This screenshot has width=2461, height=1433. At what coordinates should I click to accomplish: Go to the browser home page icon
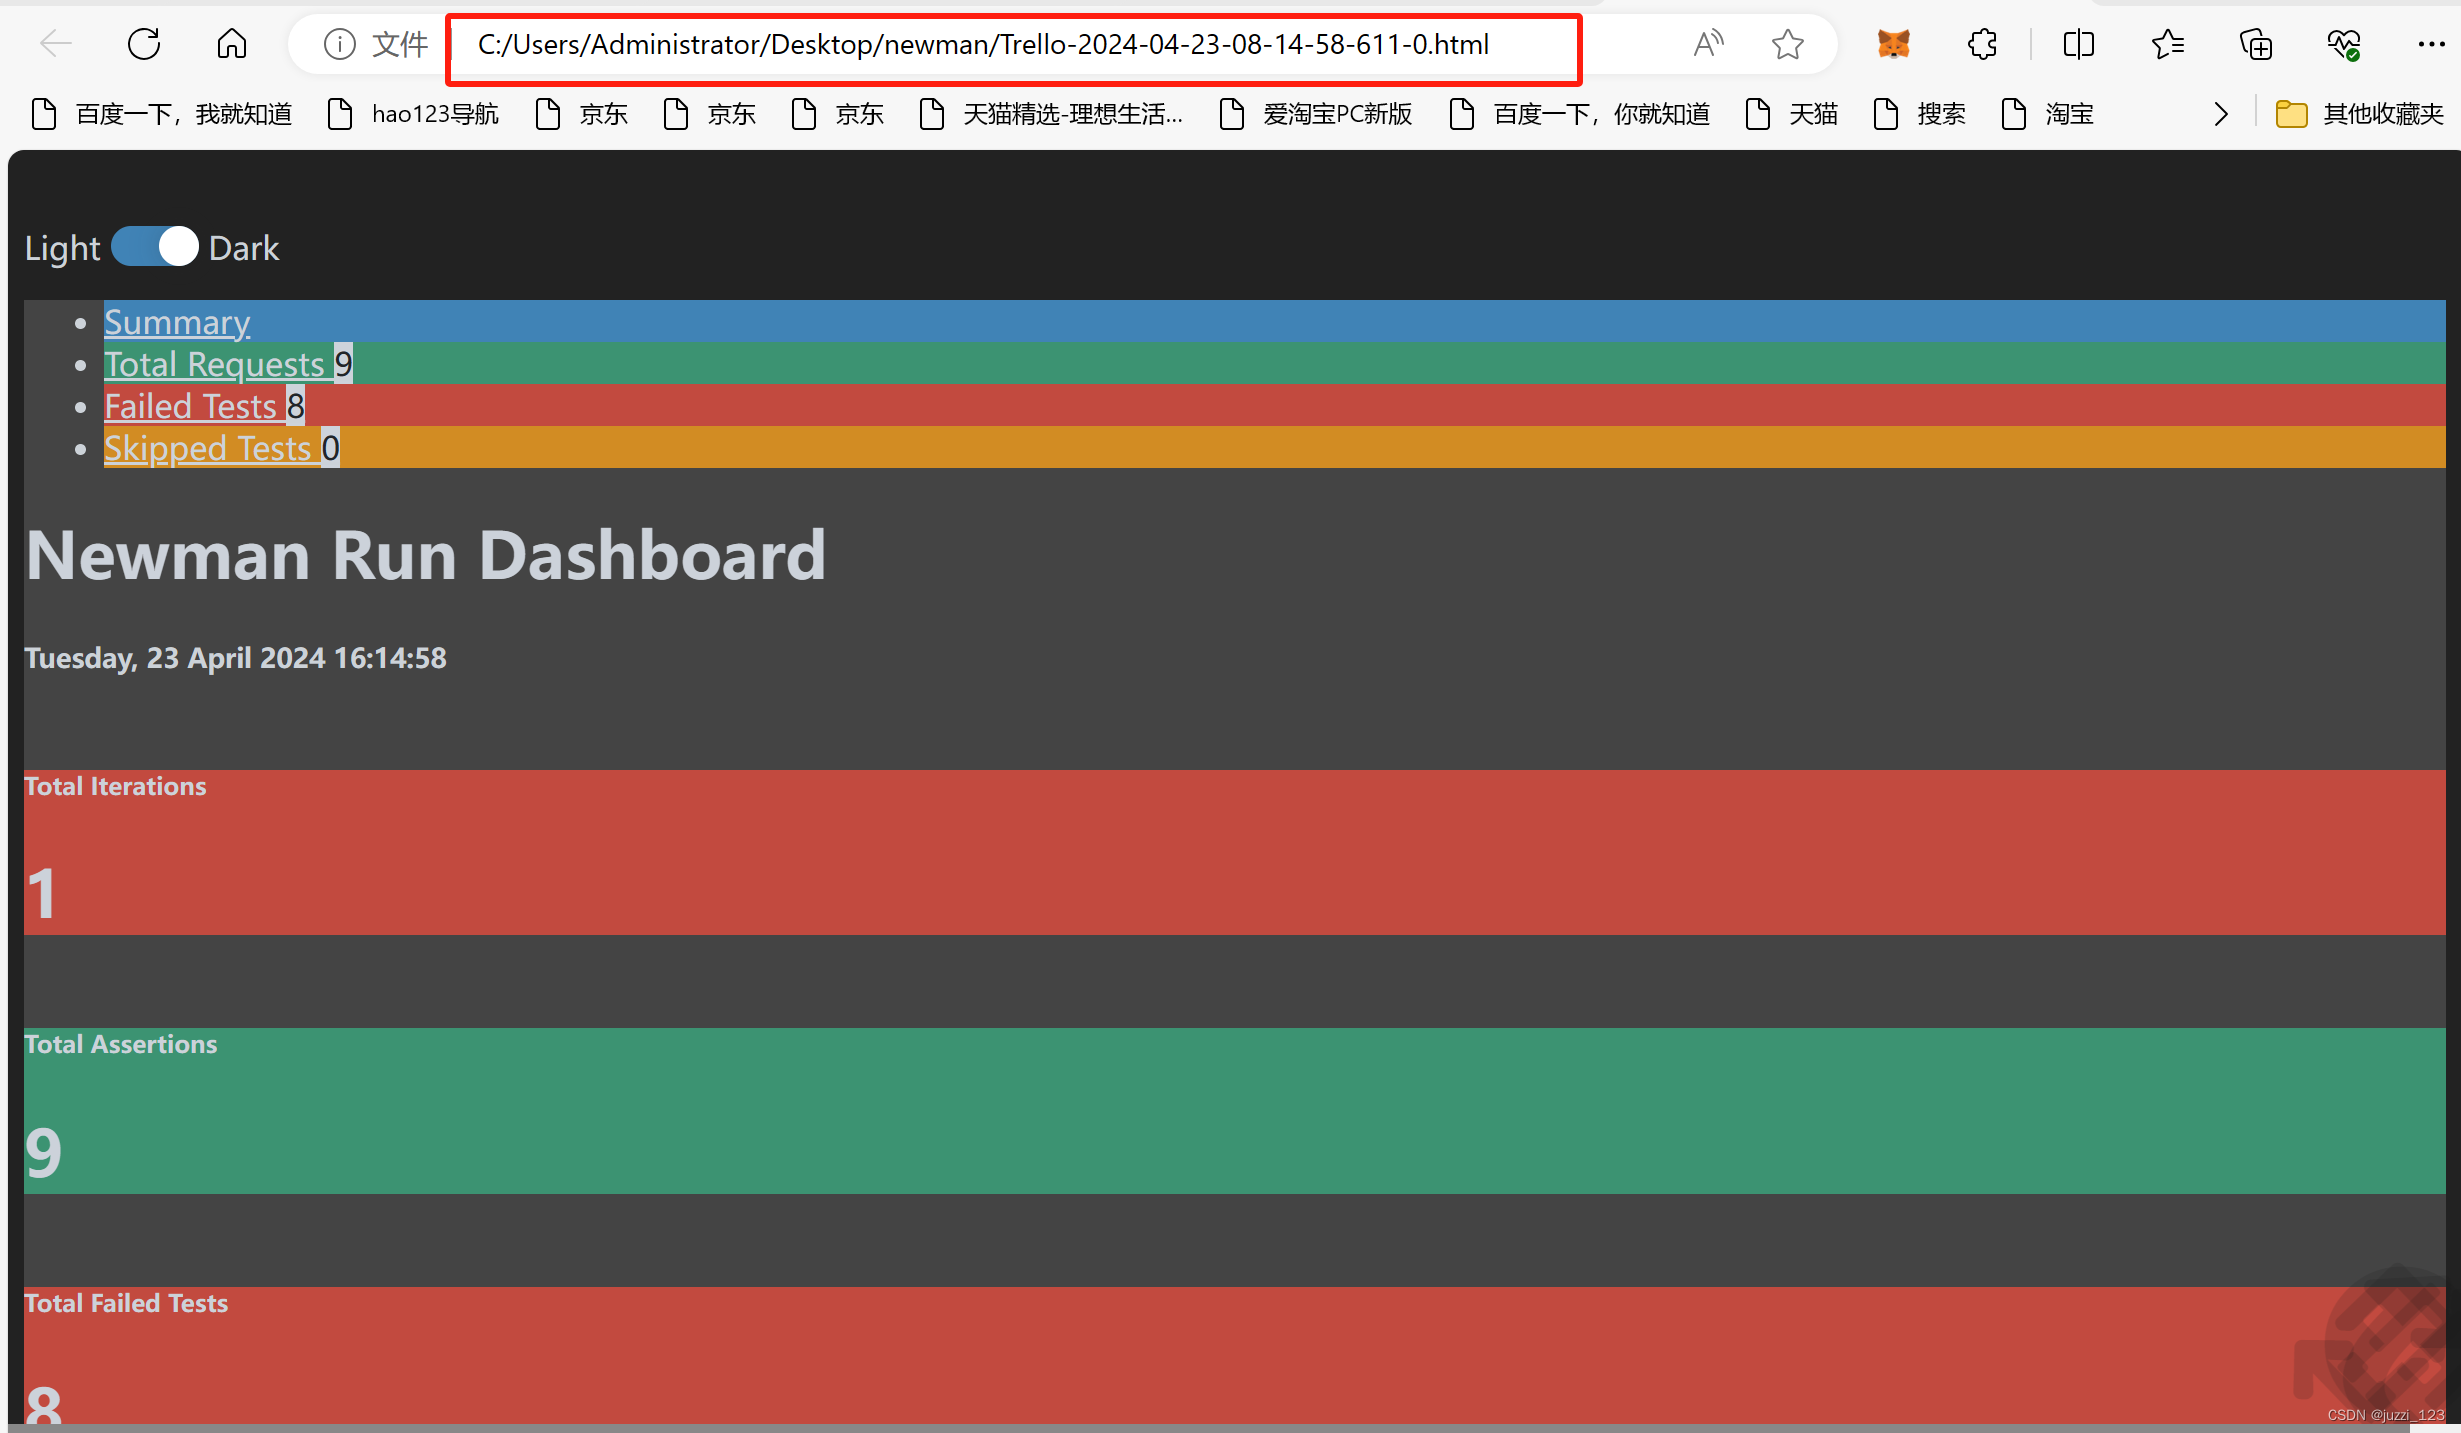231,44
